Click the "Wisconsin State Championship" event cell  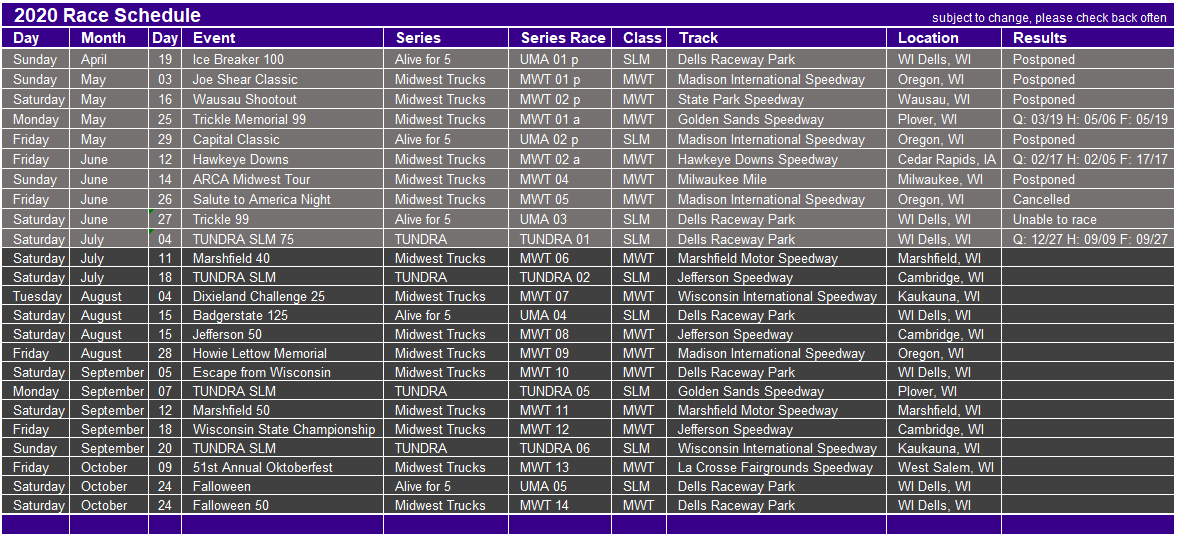[x=284, y=429]
